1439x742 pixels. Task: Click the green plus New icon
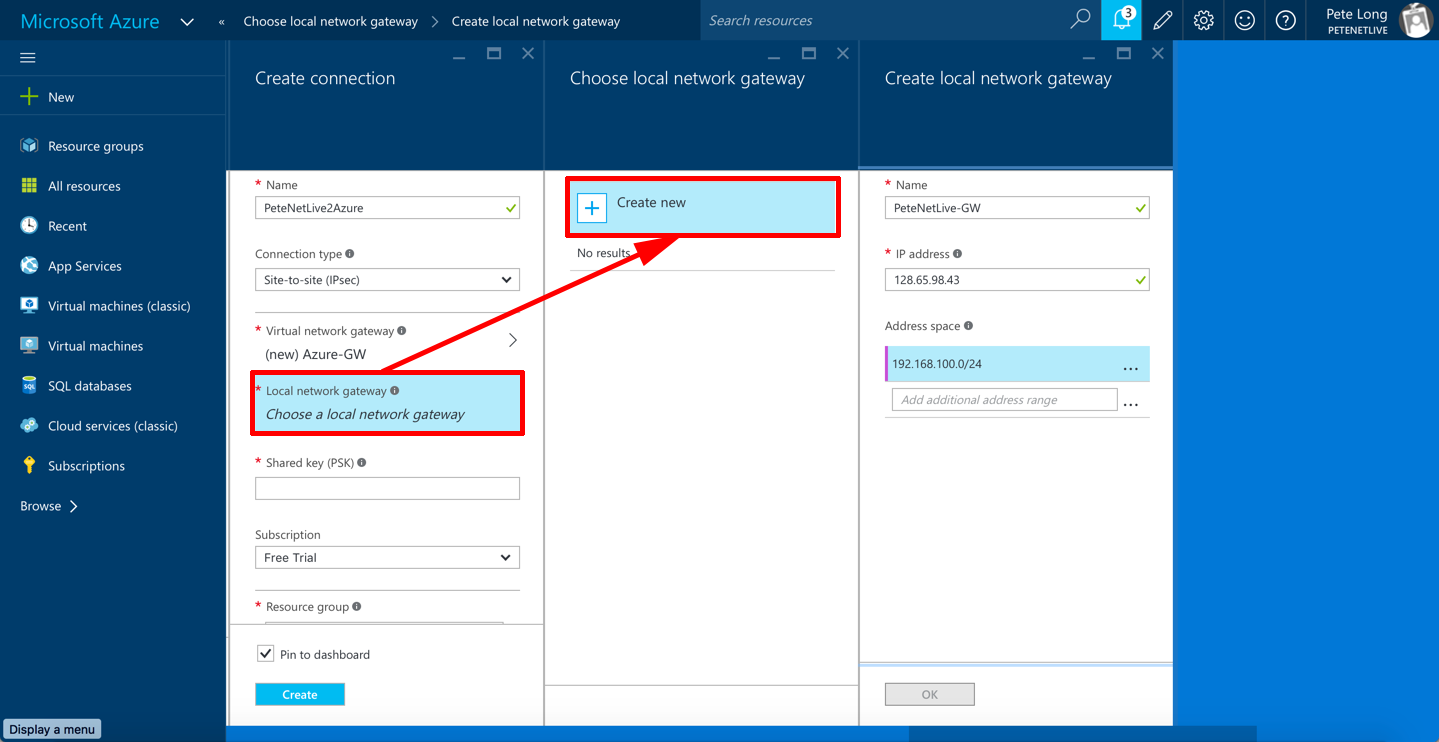[29, 97]
